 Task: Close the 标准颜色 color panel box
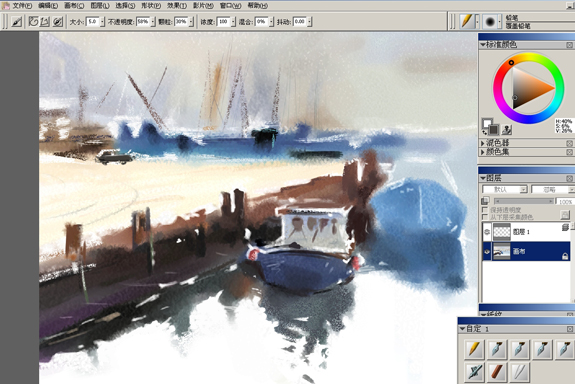pos(569,45)
